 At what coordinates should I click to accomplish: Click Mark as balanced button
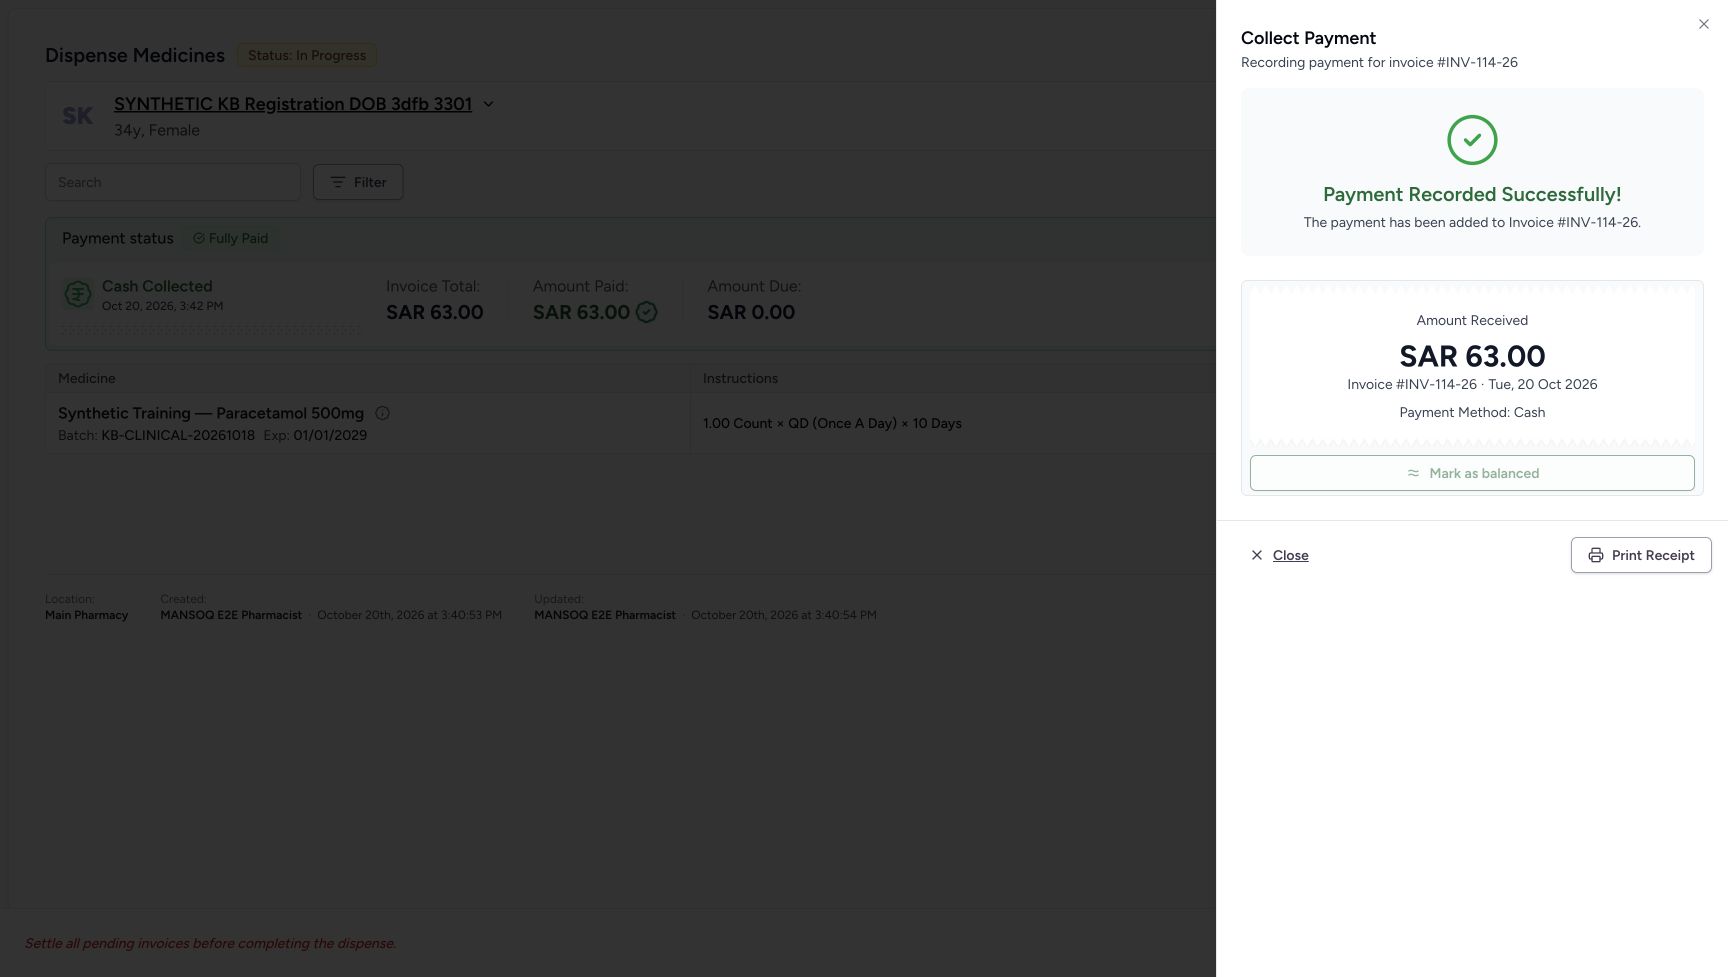tap(1472, 473)
